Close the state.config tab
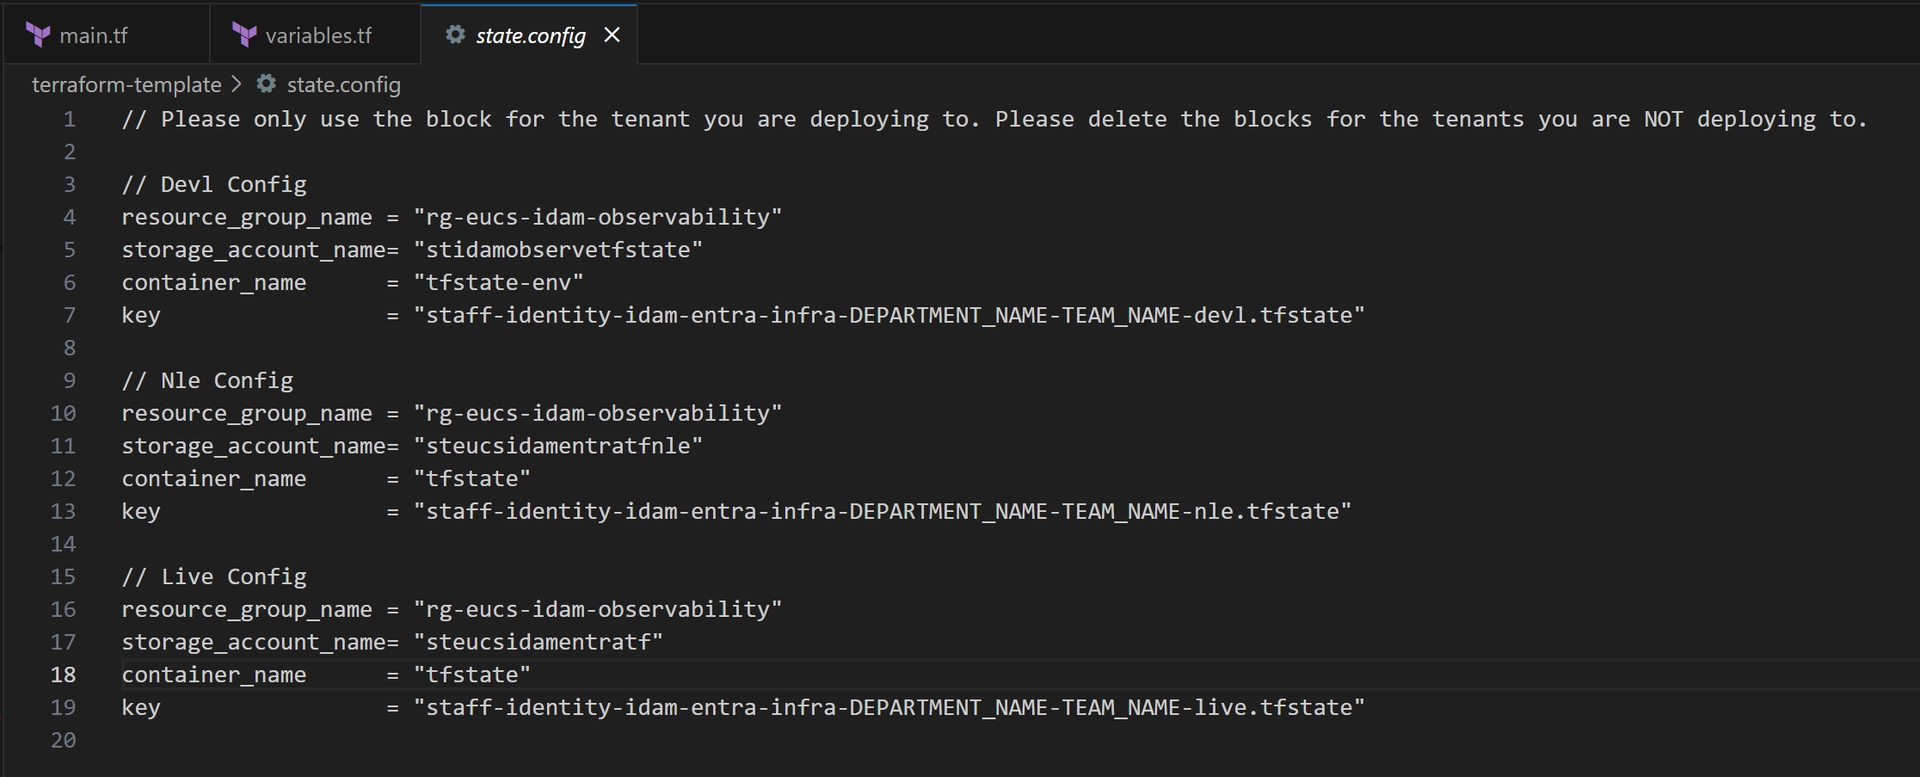 tap(612, 35)
